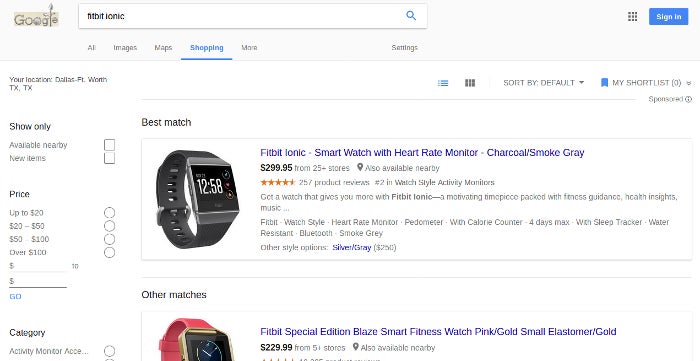Click the Google logo
The image size is (700, 361).
coord(36,17)
